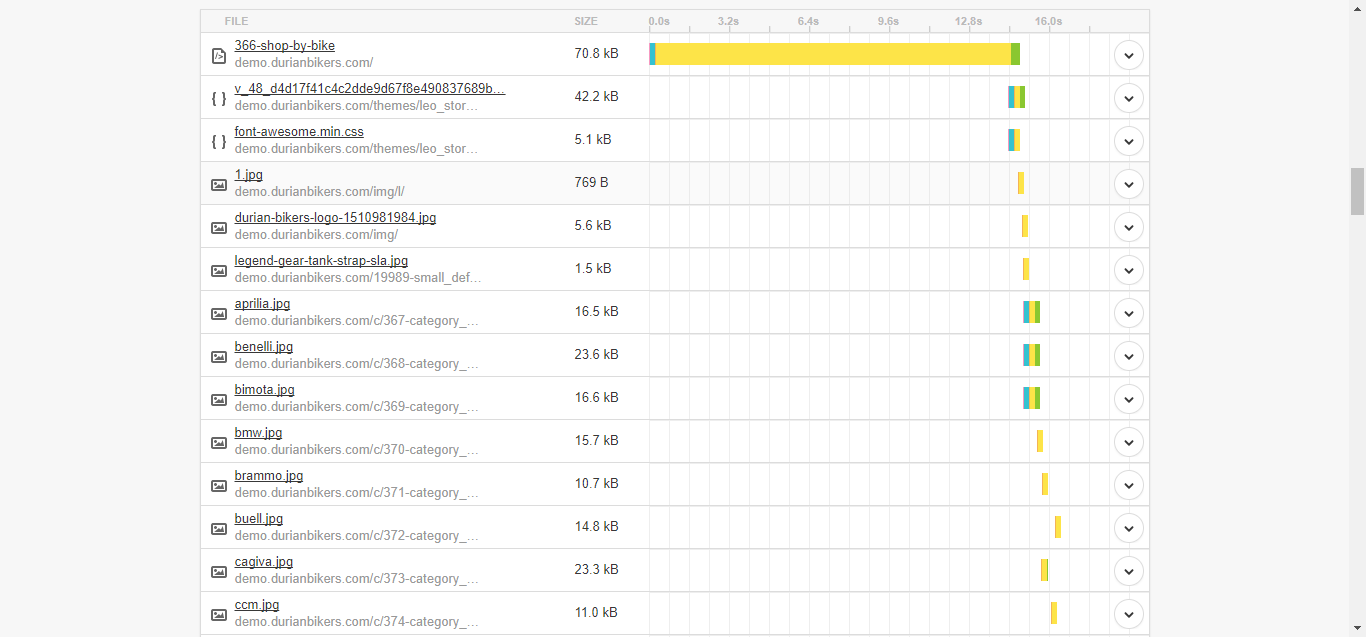Open the brammo.jpg link

[269, 476]
